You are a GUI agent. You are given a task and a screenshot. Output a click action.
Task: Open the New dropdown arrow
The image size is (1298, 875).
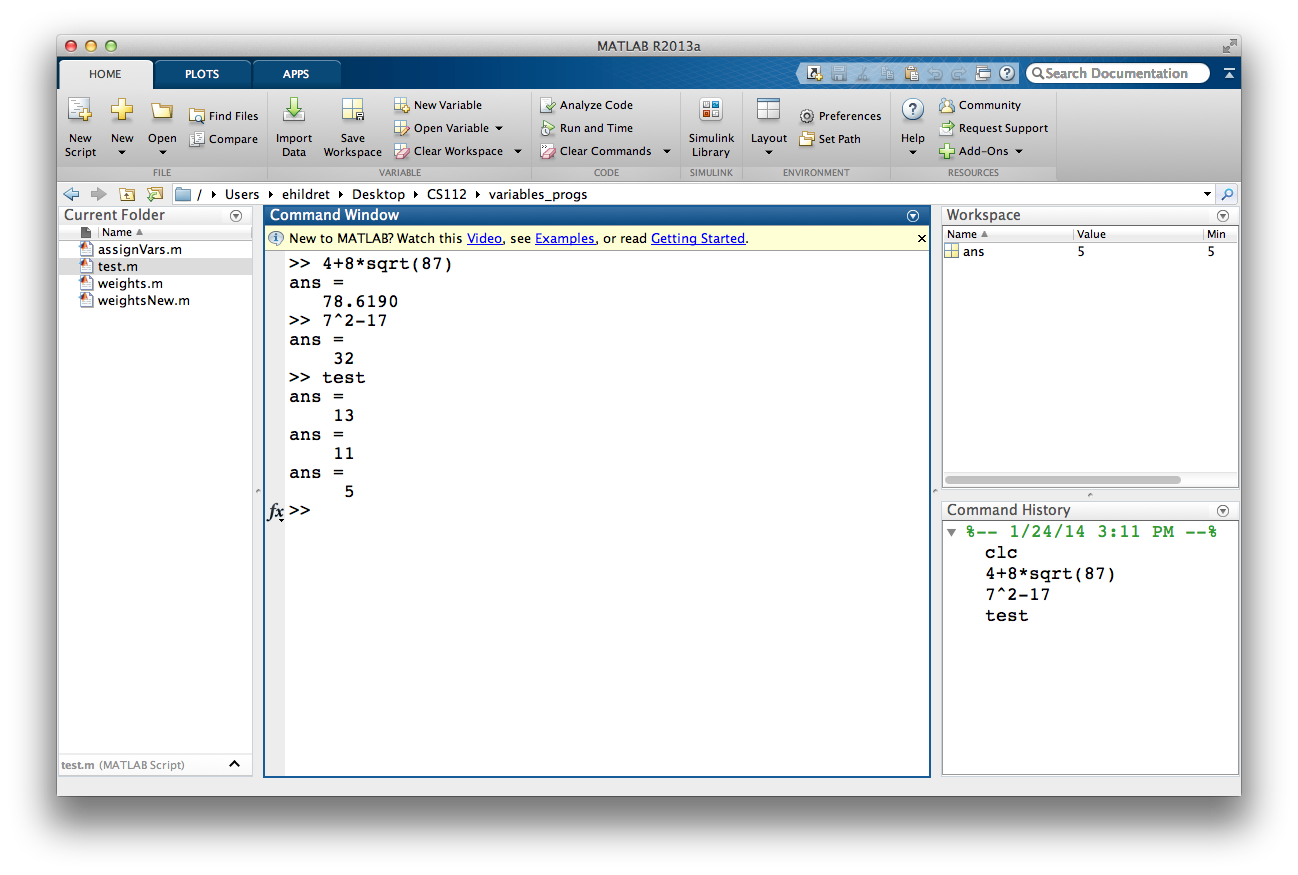122,153
